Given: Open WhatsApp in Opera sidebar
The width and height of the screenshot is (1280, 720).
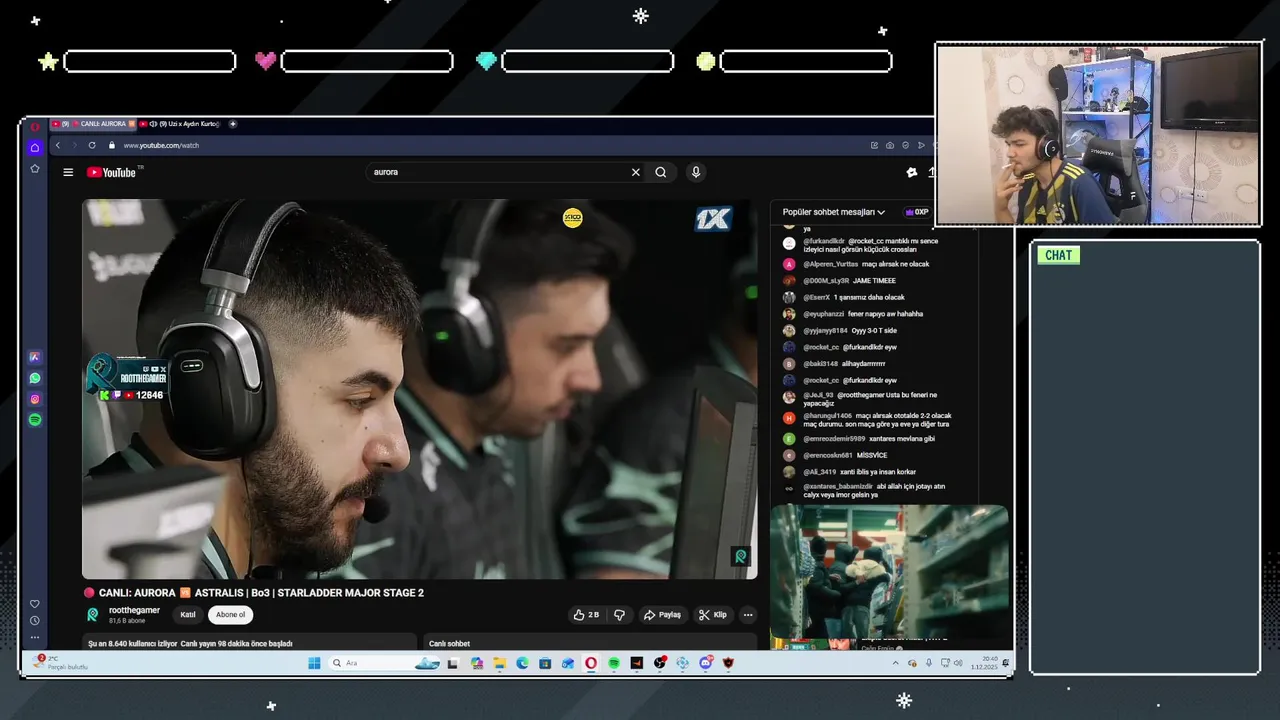Looking at the screenshot, I should click(x=34, y=378).
